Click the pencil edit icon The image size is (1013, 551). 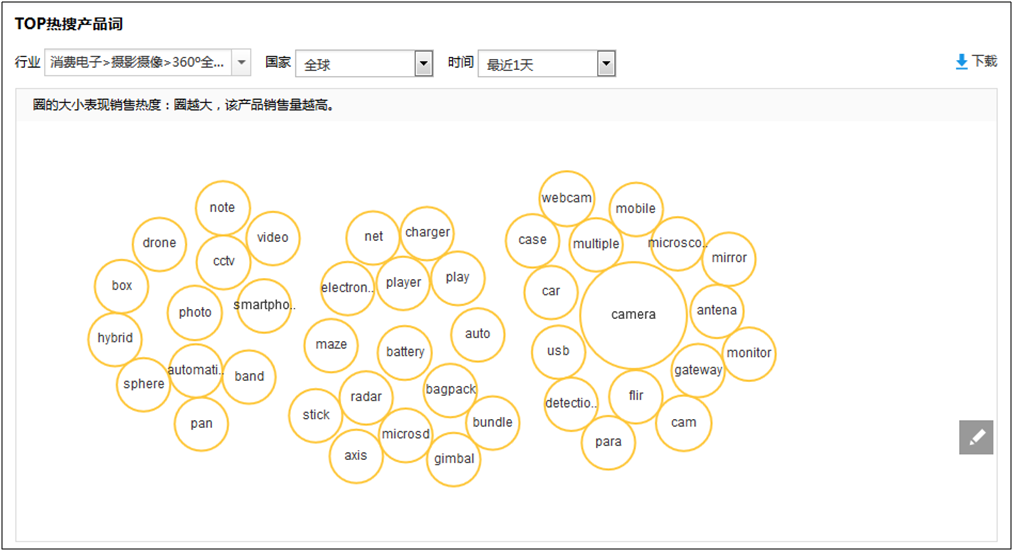pyautogui.click(x=976, y=437)
